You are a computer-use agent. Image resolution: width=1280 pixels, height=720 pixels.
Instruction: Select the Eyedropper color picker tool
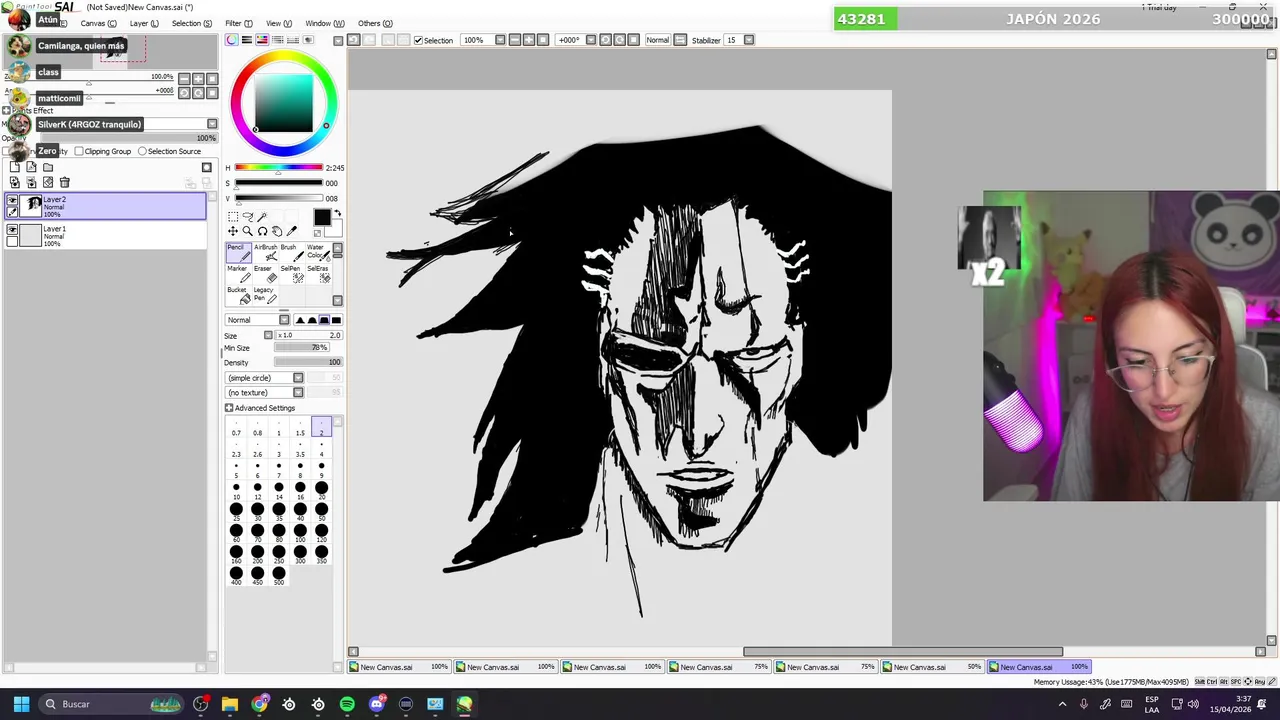click(291, 231)
